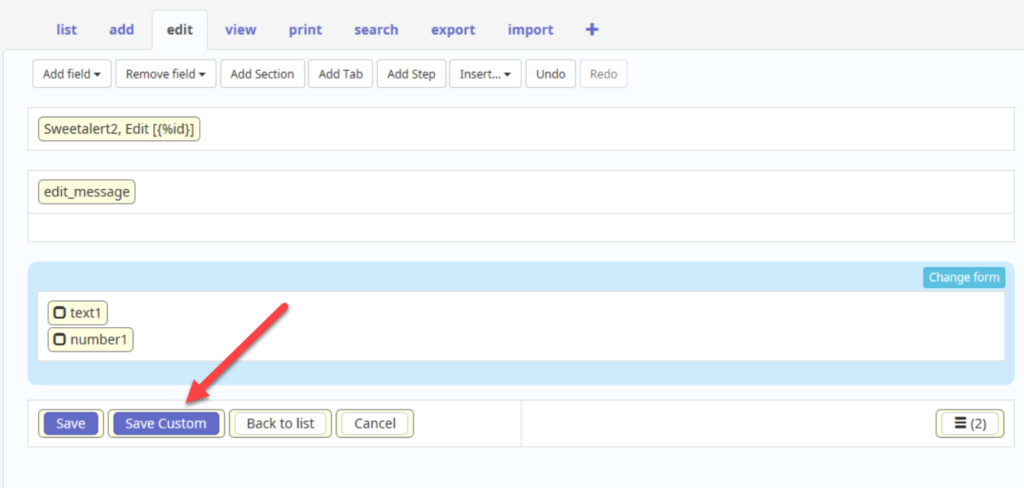Go to the view tab
This screenshot has height=488, width=1024.
click(241, 30)
